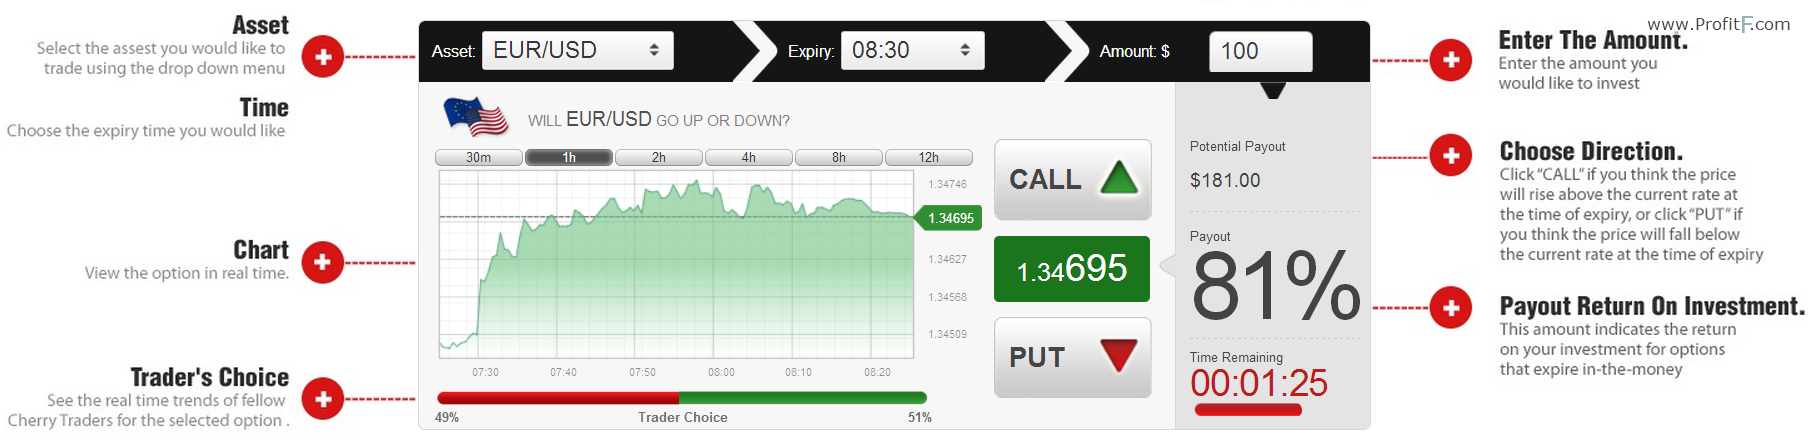Click the green 1.34695 price box
Screen dimensions: 1810x447
[1072, 269]
